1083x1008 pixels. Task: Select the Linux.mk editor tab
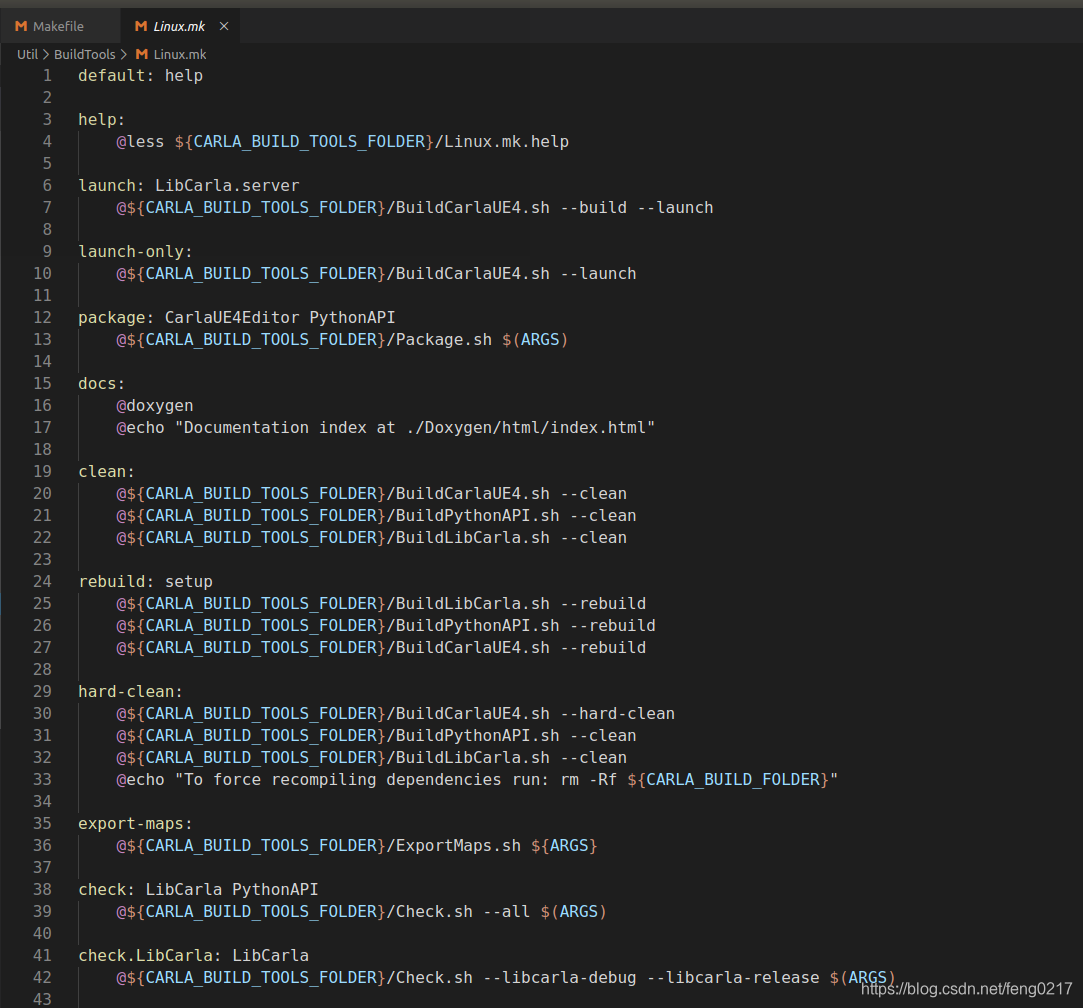click(179, 26)
